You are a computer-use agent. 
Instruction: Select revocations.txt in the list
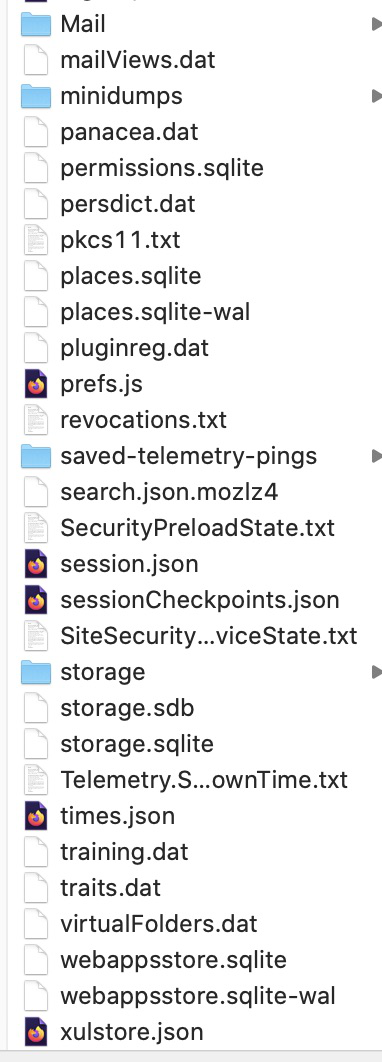point(144,420)
